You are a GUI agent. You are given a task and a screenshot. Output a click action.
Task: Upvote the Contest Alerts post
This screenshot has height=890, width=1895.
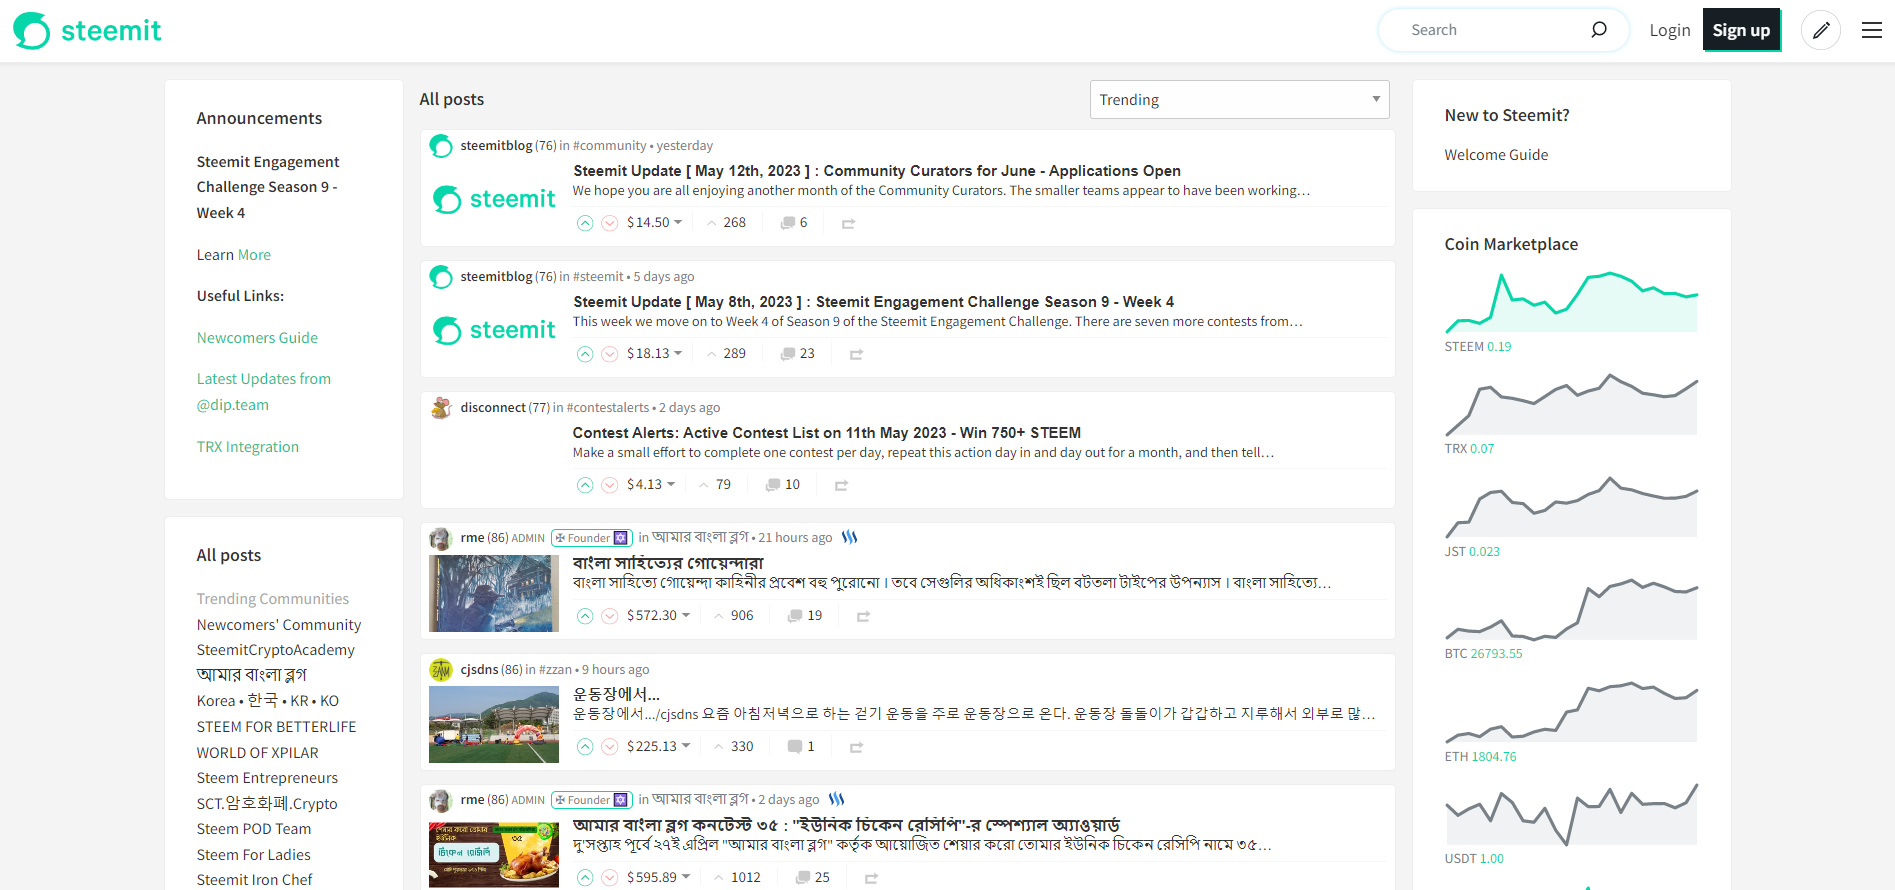pos(585,485)
